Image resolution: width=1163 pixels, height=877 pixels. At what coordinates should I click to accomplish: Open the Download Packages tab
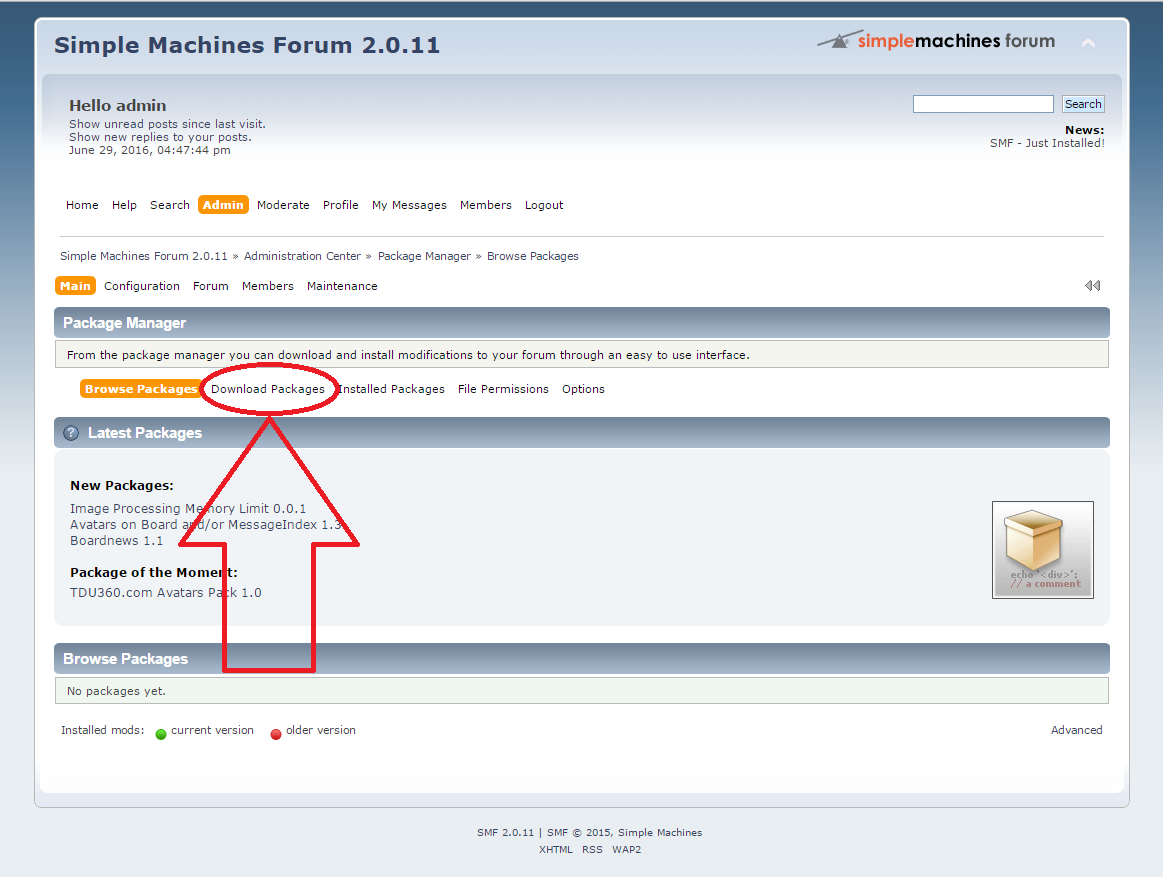268,389
